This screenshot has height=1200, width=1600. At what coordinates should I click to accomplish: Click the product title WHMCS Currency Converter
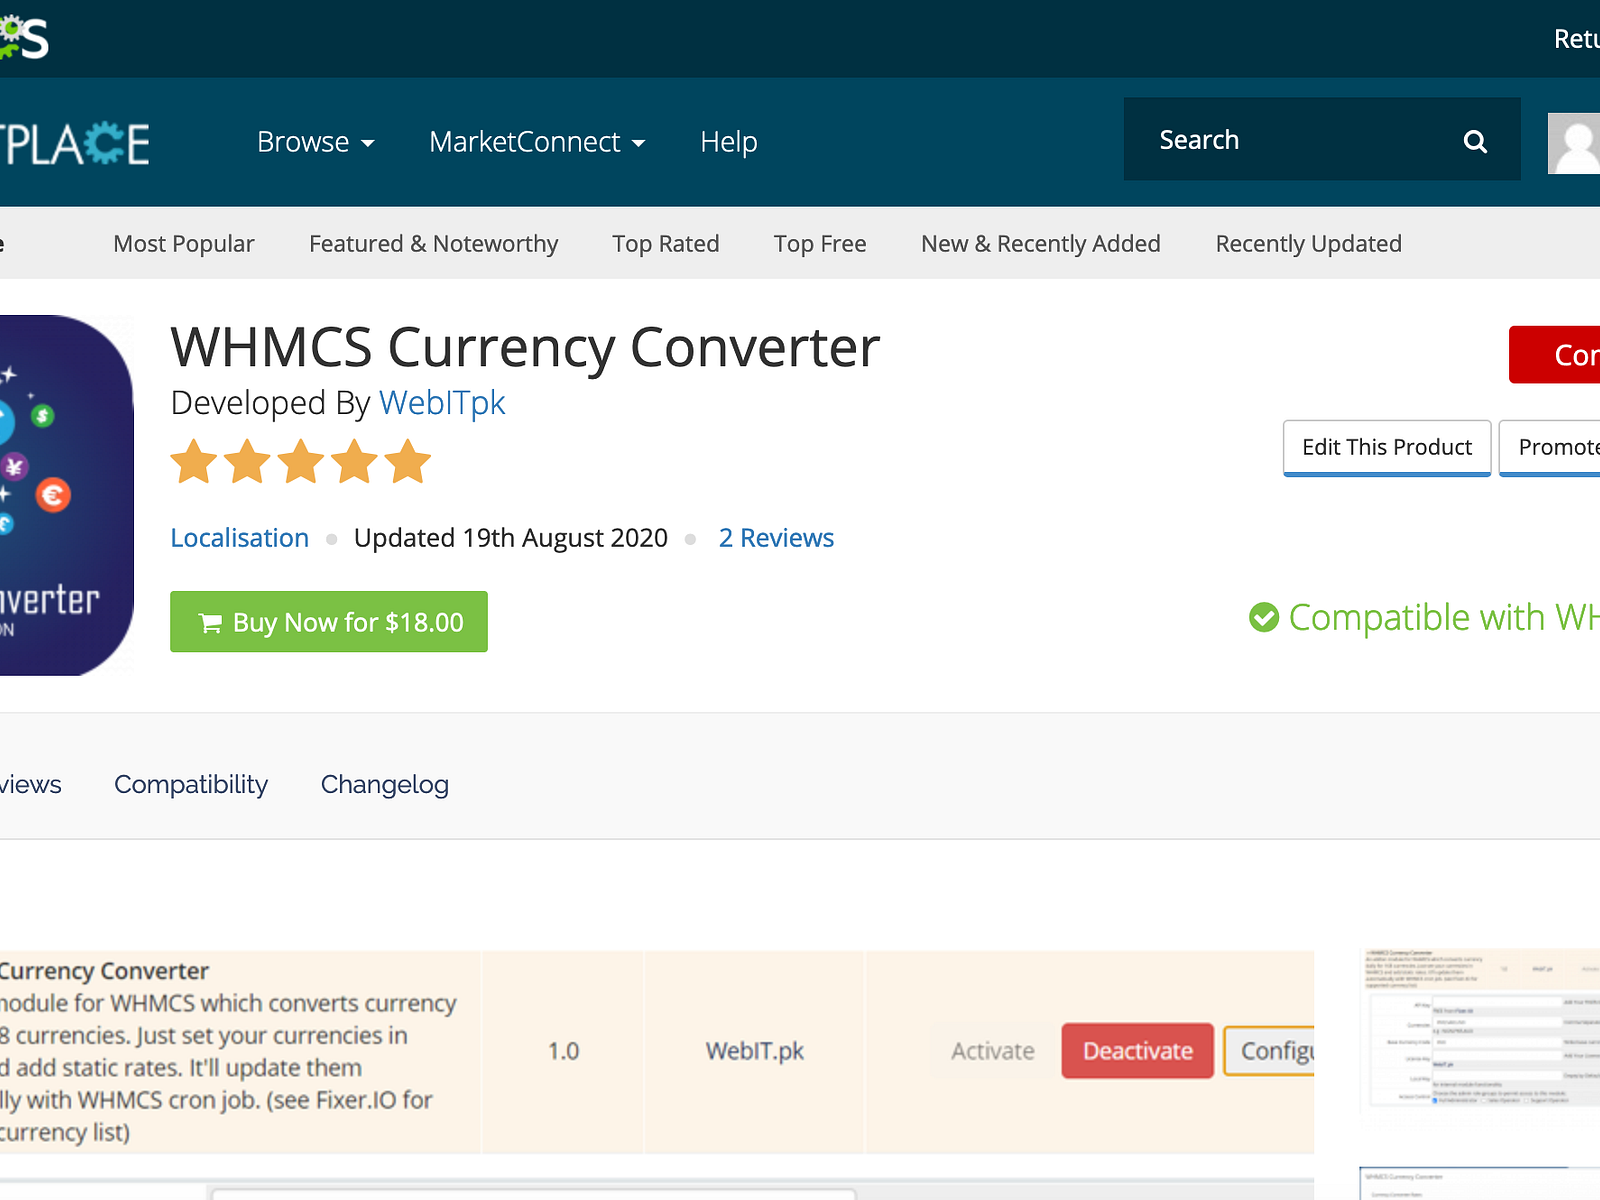click(x=525, y=347)
